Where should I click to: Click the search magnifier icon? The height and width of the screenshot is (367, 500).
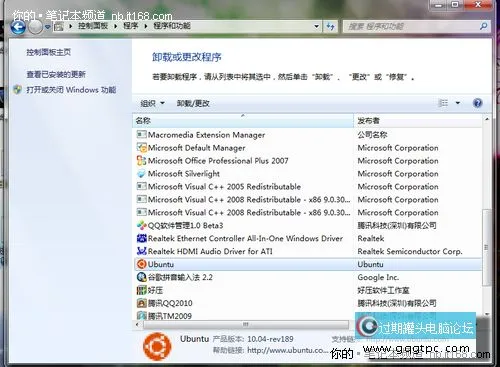point(484,26)
